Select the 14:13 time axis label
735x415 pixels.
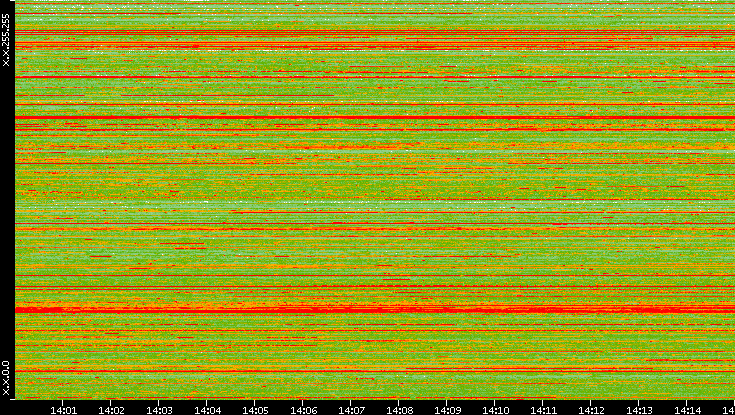638,410
